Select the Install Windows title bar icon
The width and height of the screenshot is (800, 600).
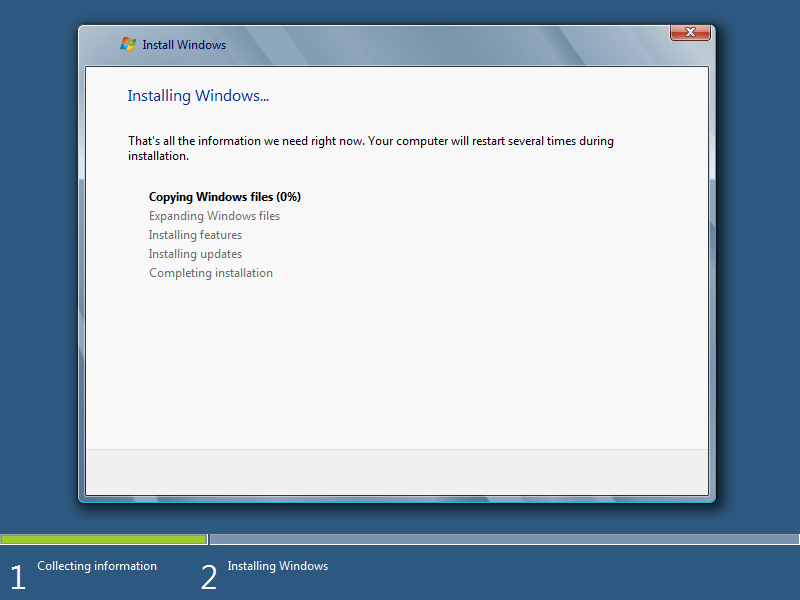[127, 44]
